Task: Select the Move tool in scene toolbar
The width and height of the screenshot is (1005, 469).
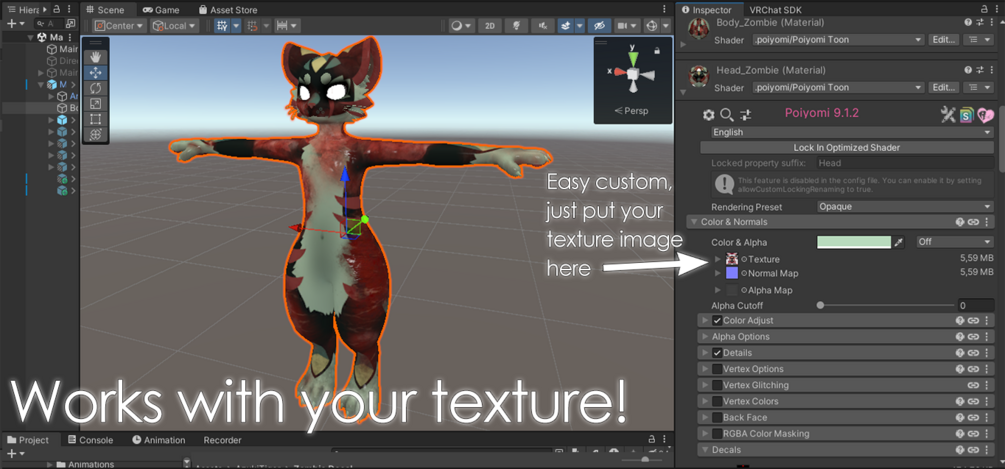Action: click(x=96, y=72)
